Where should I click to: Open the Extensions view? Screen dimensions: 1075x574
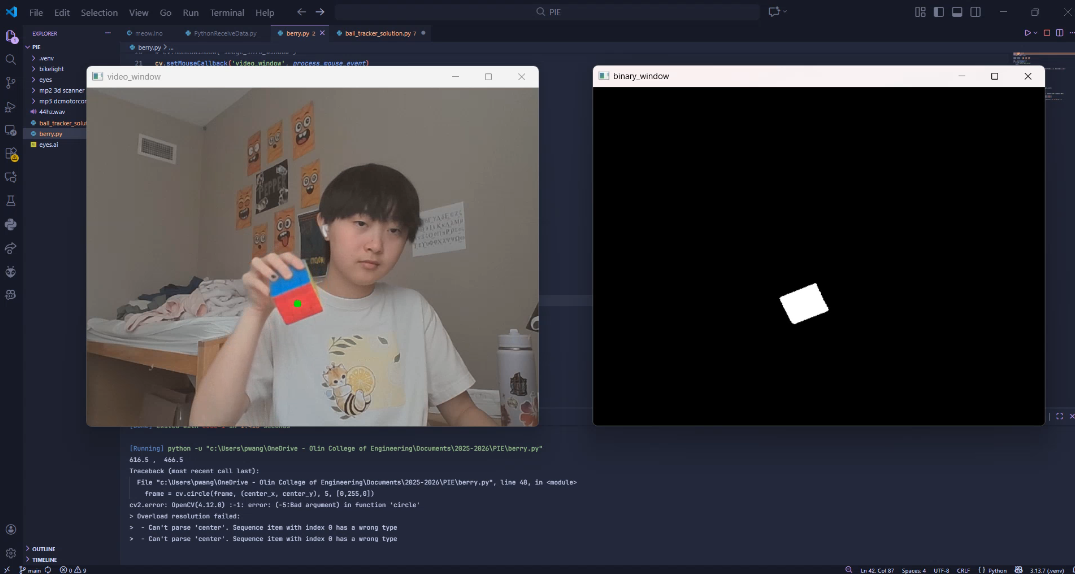[x=11, y=154]
